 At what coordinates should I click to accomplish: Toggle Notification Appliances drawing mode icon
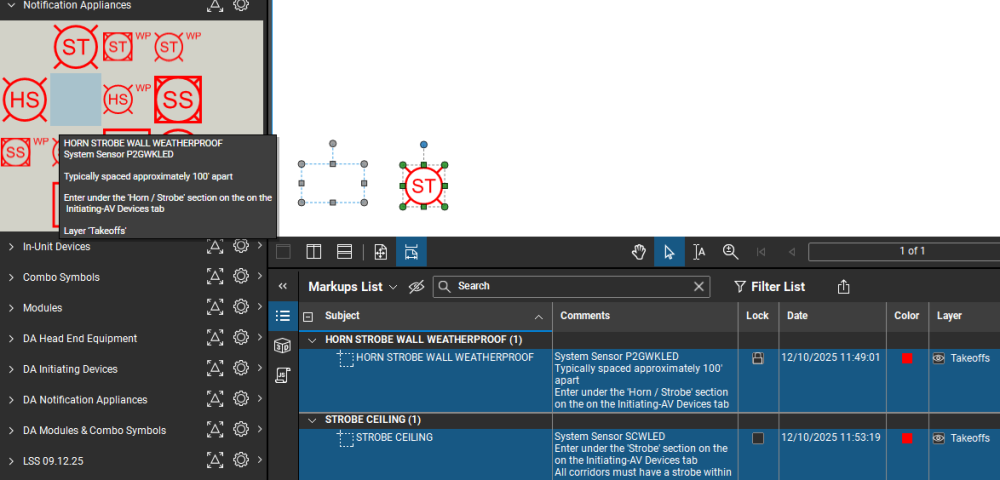[216, 5]
